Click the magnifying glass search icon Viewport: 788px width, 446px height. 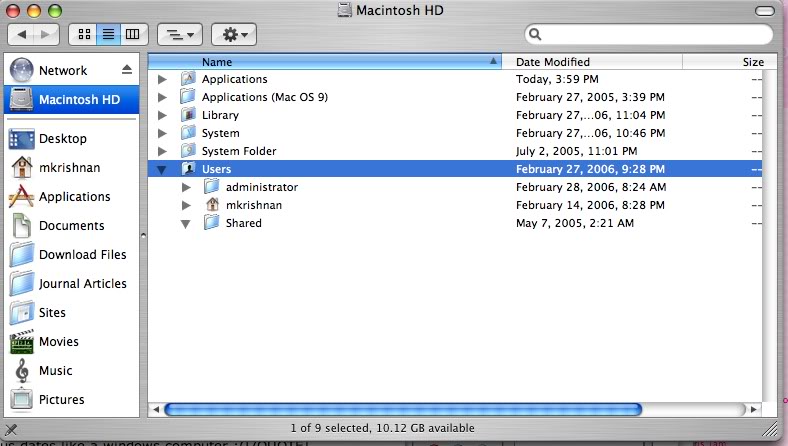[535, 34]
